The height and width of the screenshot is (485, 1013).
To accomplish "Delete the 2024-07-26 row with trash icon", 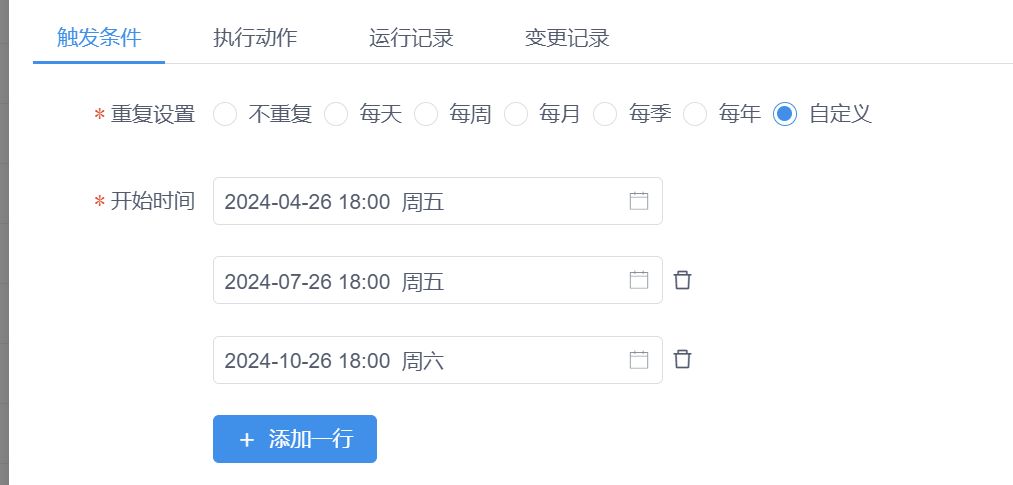I will click(x=682, y=280).
